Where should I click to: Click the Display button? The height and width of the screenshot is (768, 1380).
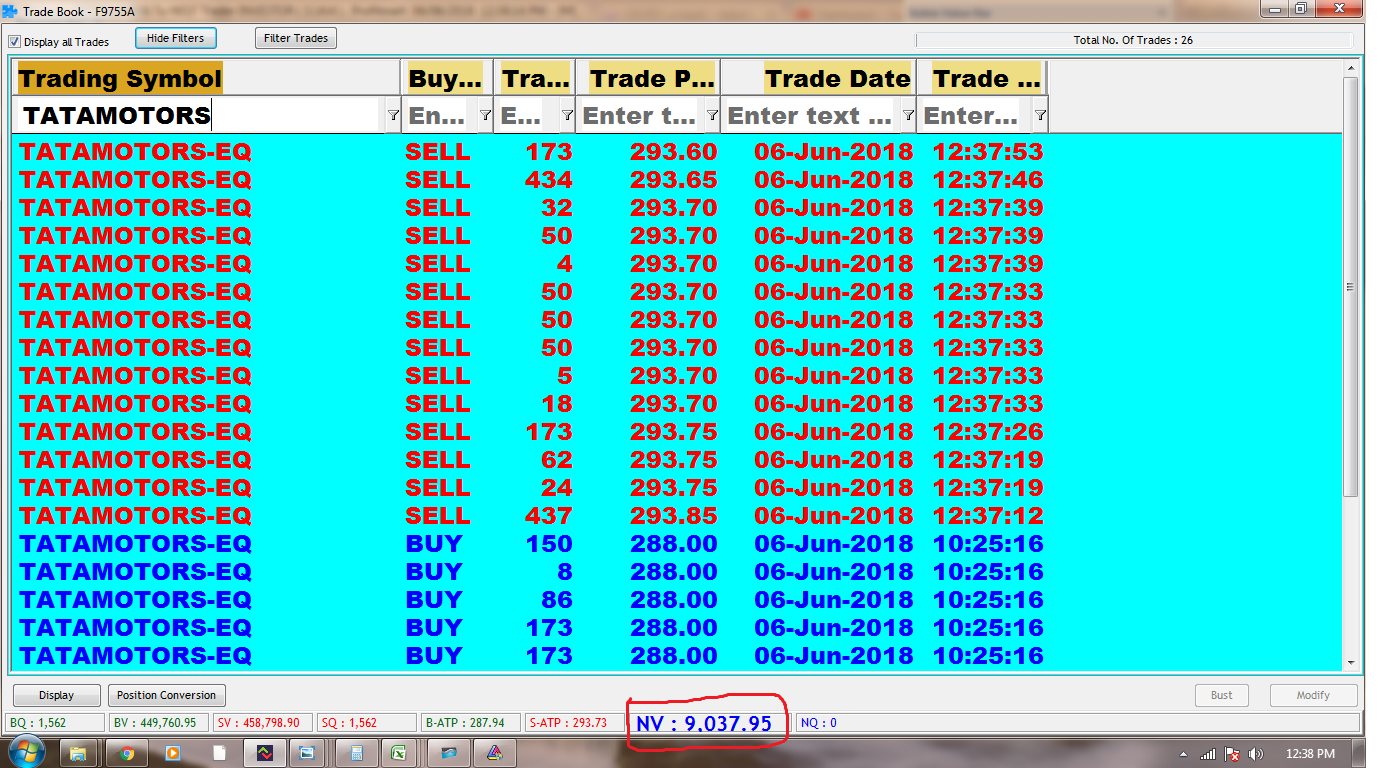point(57,695)
